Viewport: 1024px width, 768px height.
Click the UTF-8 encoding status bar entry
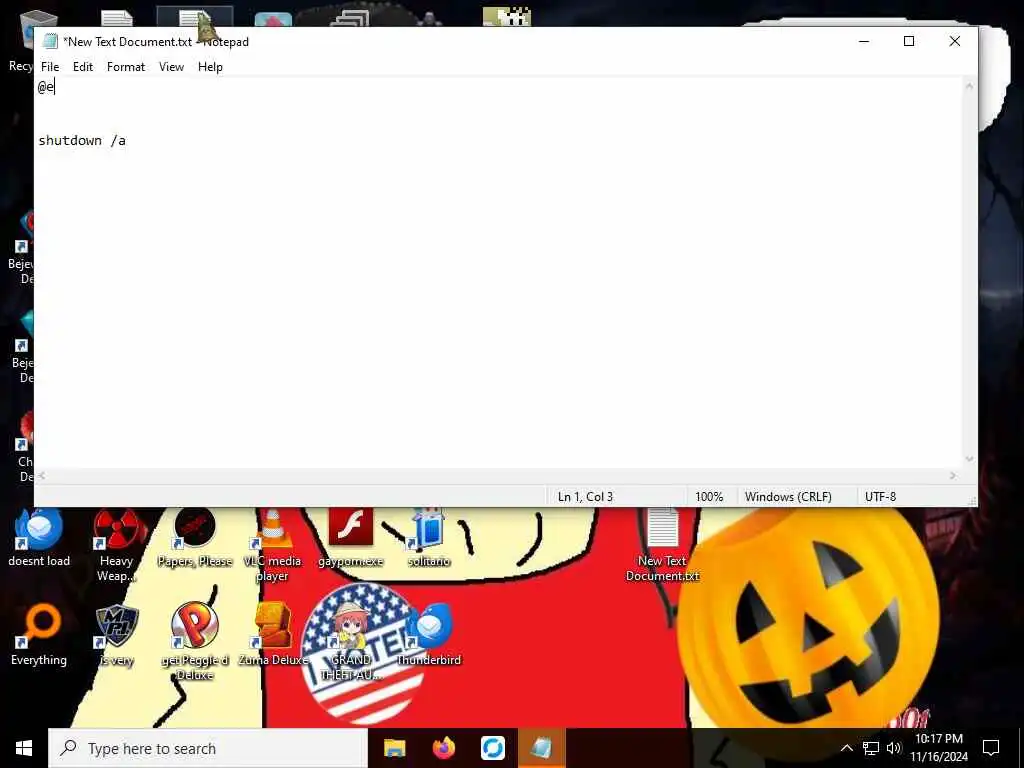pos(880,497)
